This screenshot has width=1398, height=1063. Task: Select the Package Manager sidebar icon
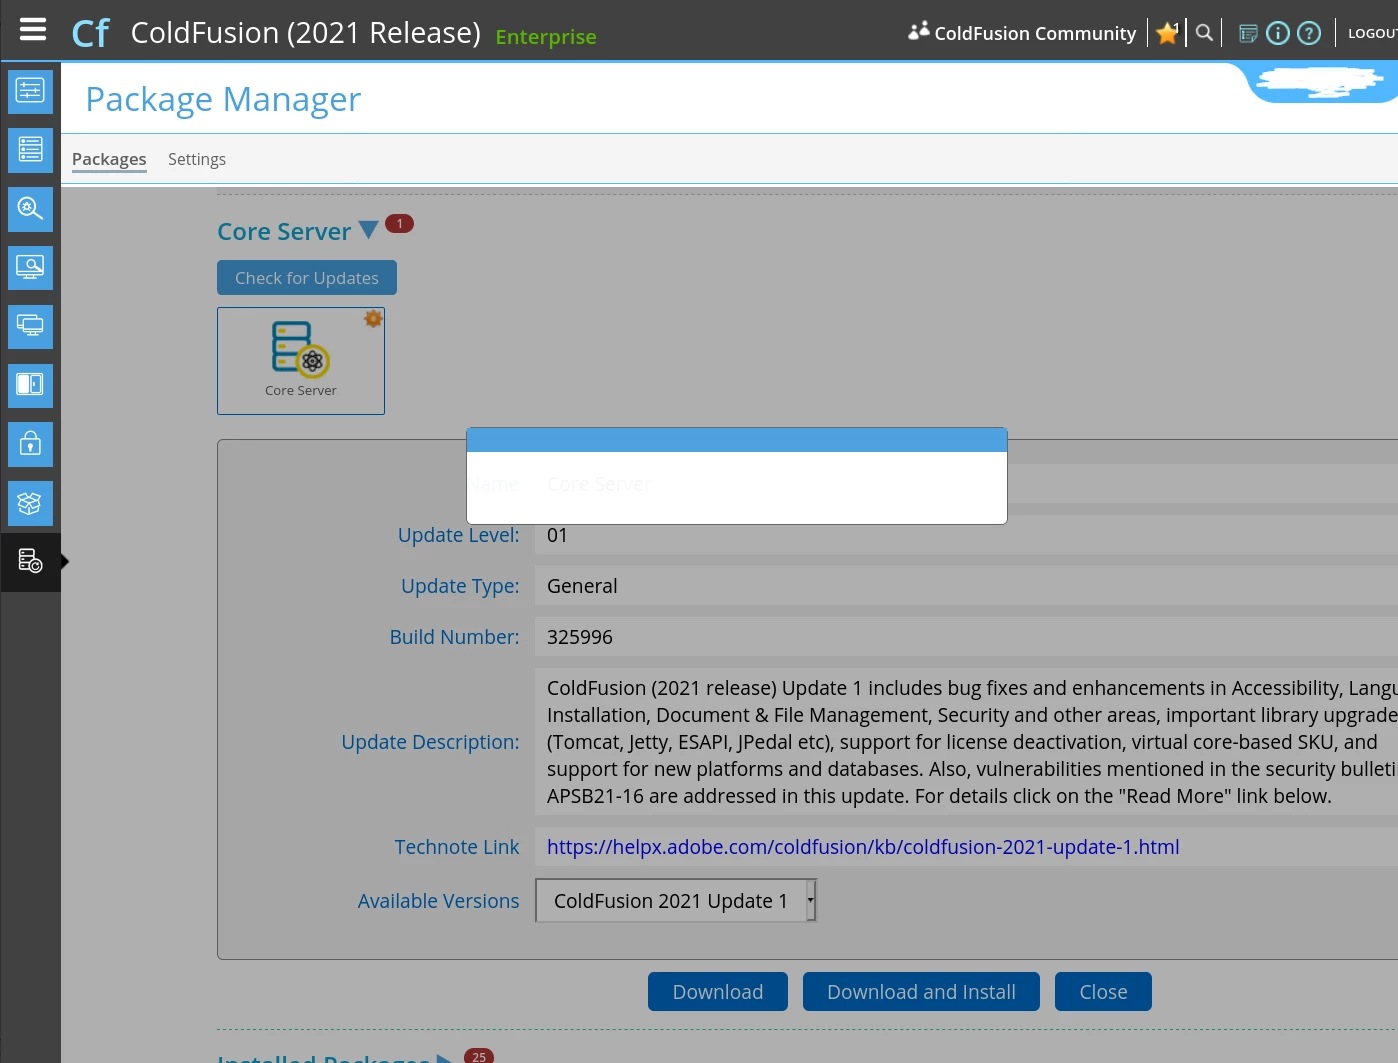click(x=30, y=562)
